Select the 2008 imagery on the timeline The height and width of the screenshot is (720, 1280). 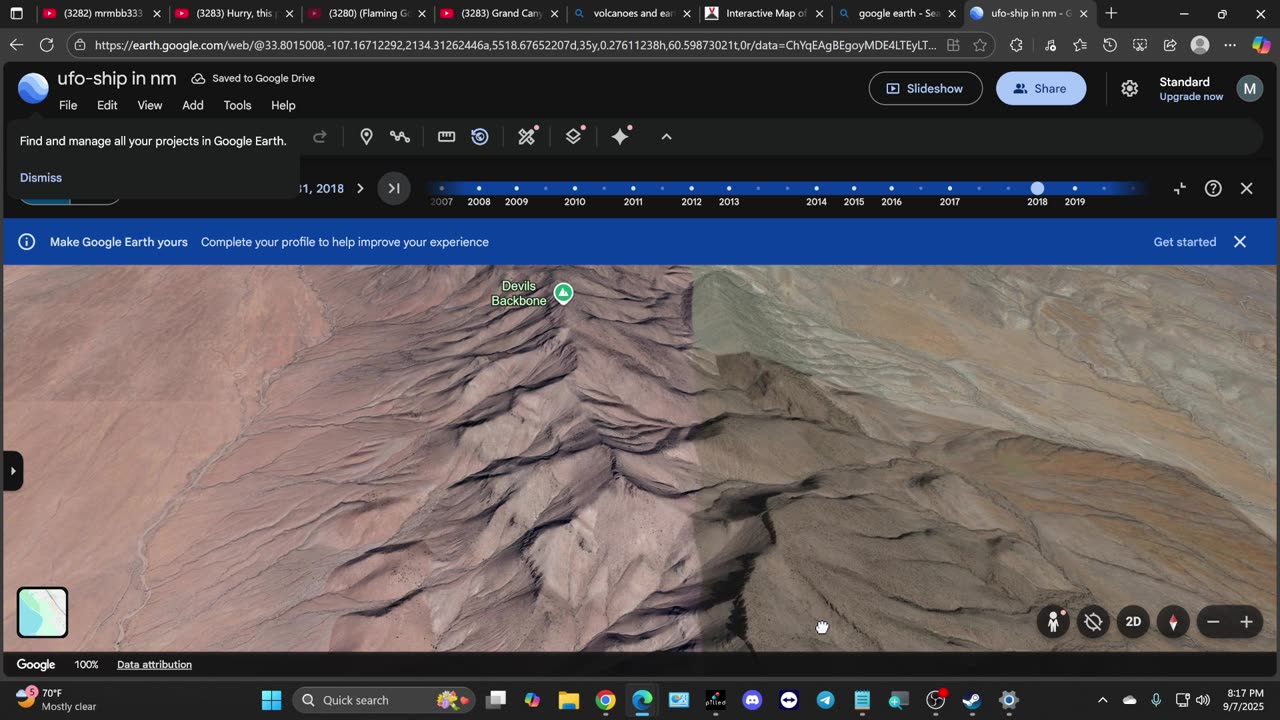[x=479, y=188]
